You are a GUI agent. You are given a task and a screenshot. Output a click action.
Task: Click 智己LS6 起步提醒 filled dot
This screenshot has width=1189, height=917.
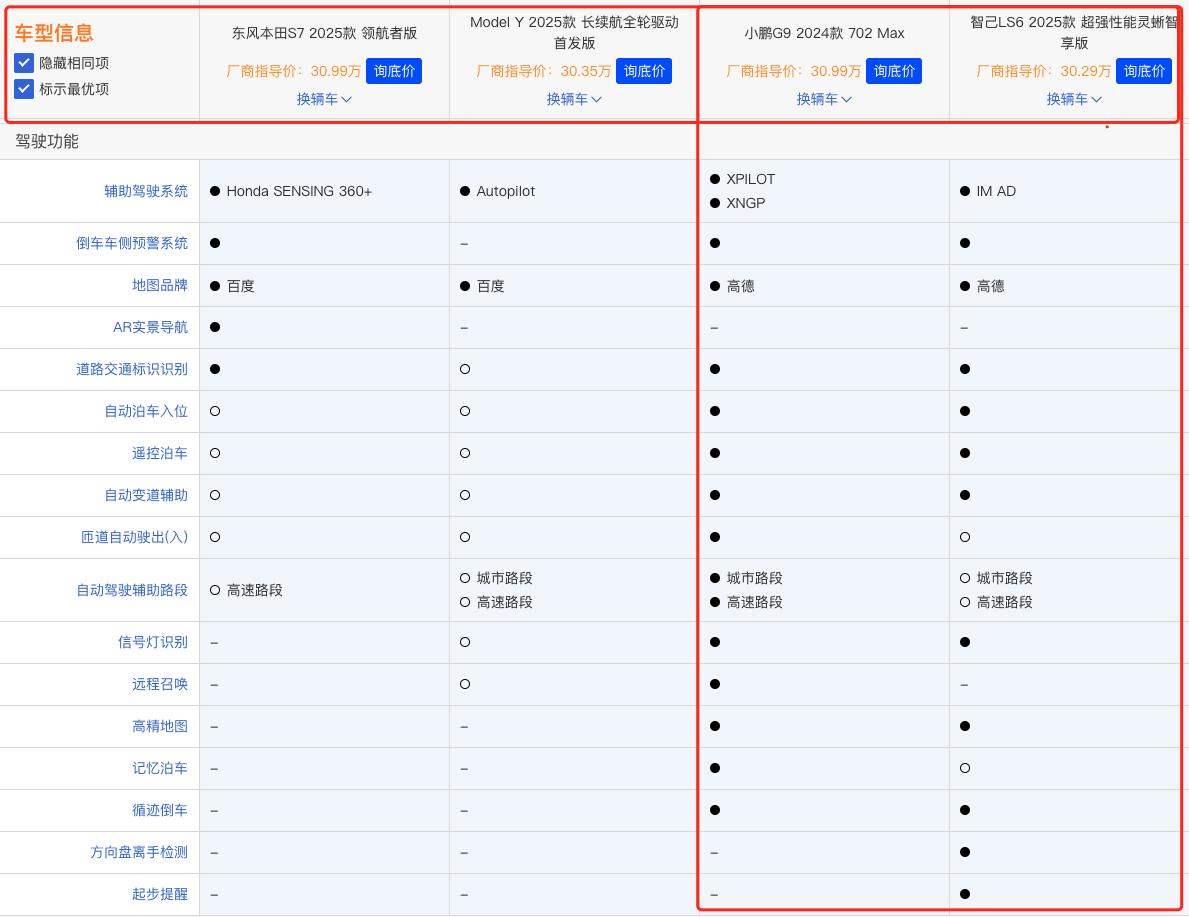click(965, 894)
